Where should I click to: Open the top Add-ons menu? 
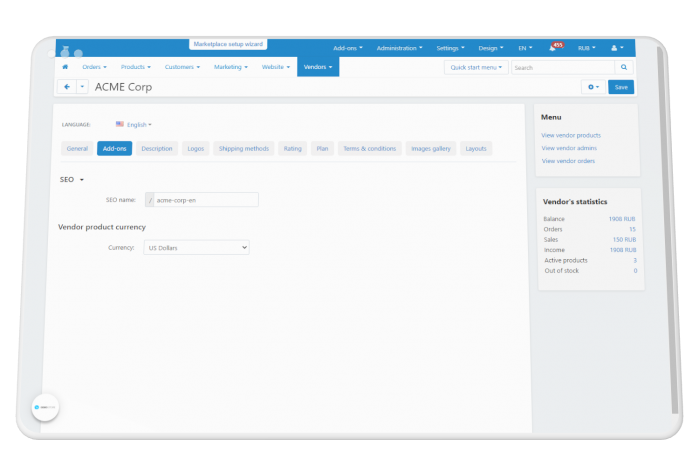click(x=348, y=48)
